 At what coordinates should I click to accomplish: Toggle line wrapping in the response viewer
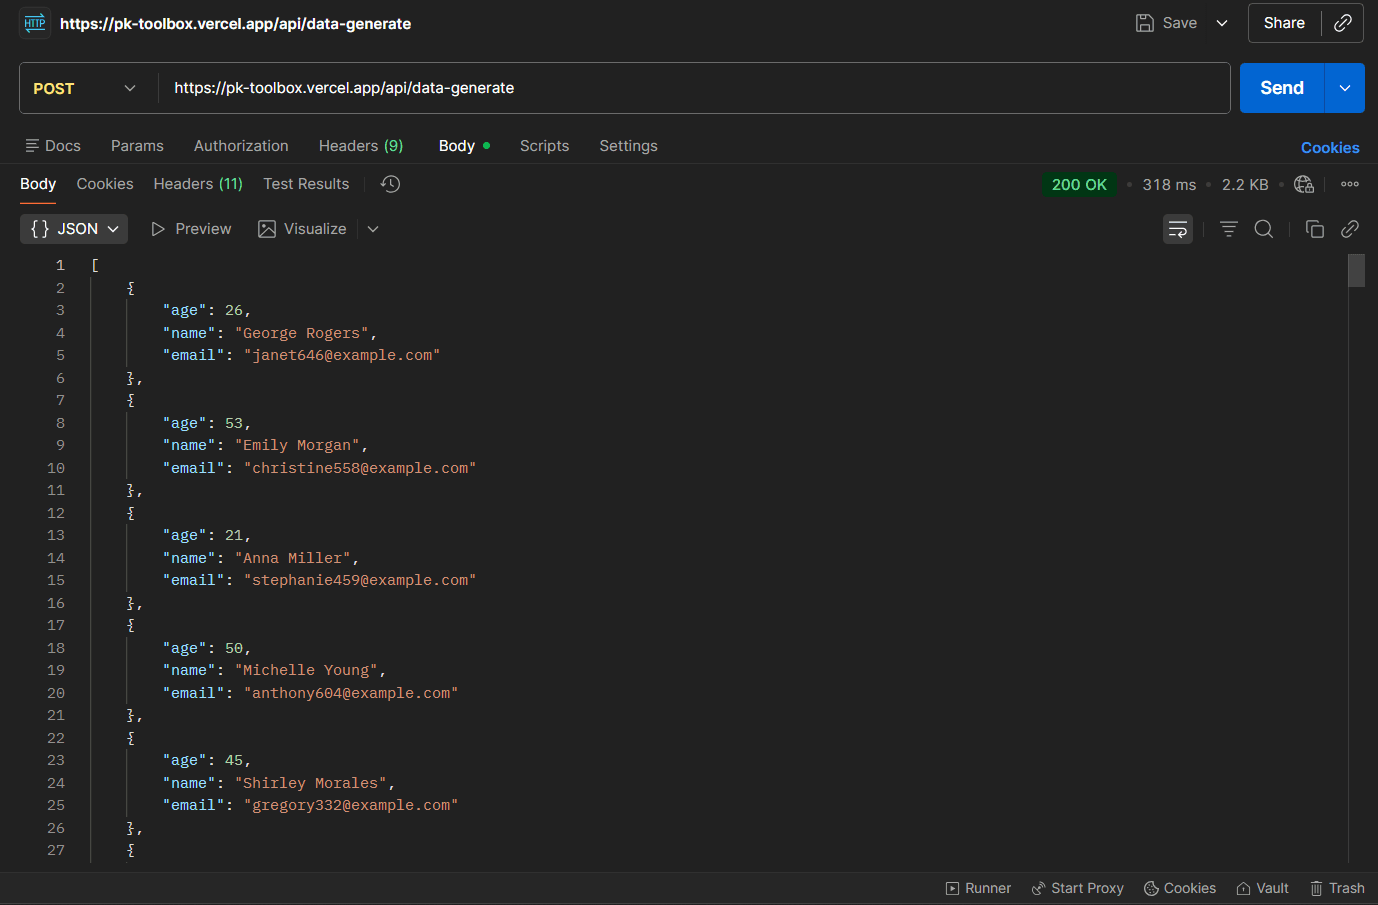point(1178,229)
